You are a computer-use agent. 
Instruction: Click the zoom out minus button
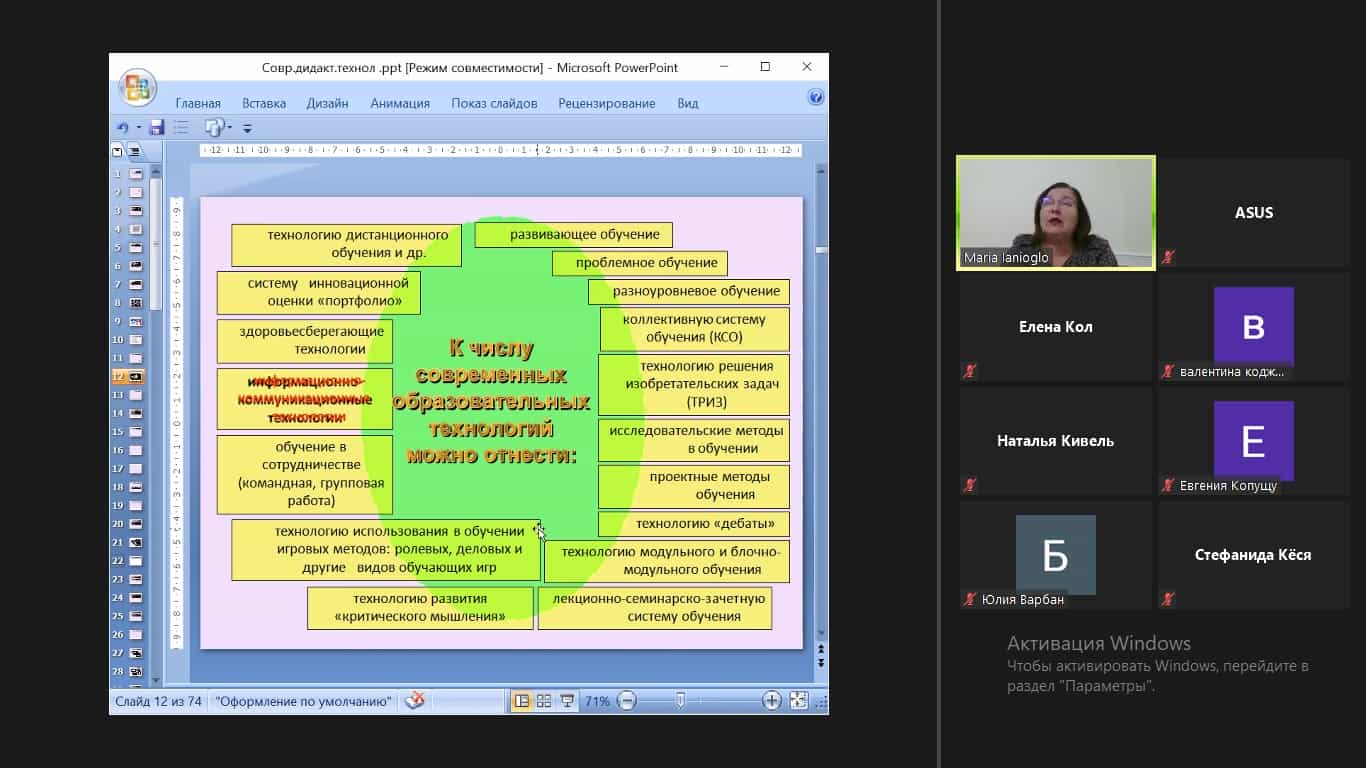tap(627, 701)
